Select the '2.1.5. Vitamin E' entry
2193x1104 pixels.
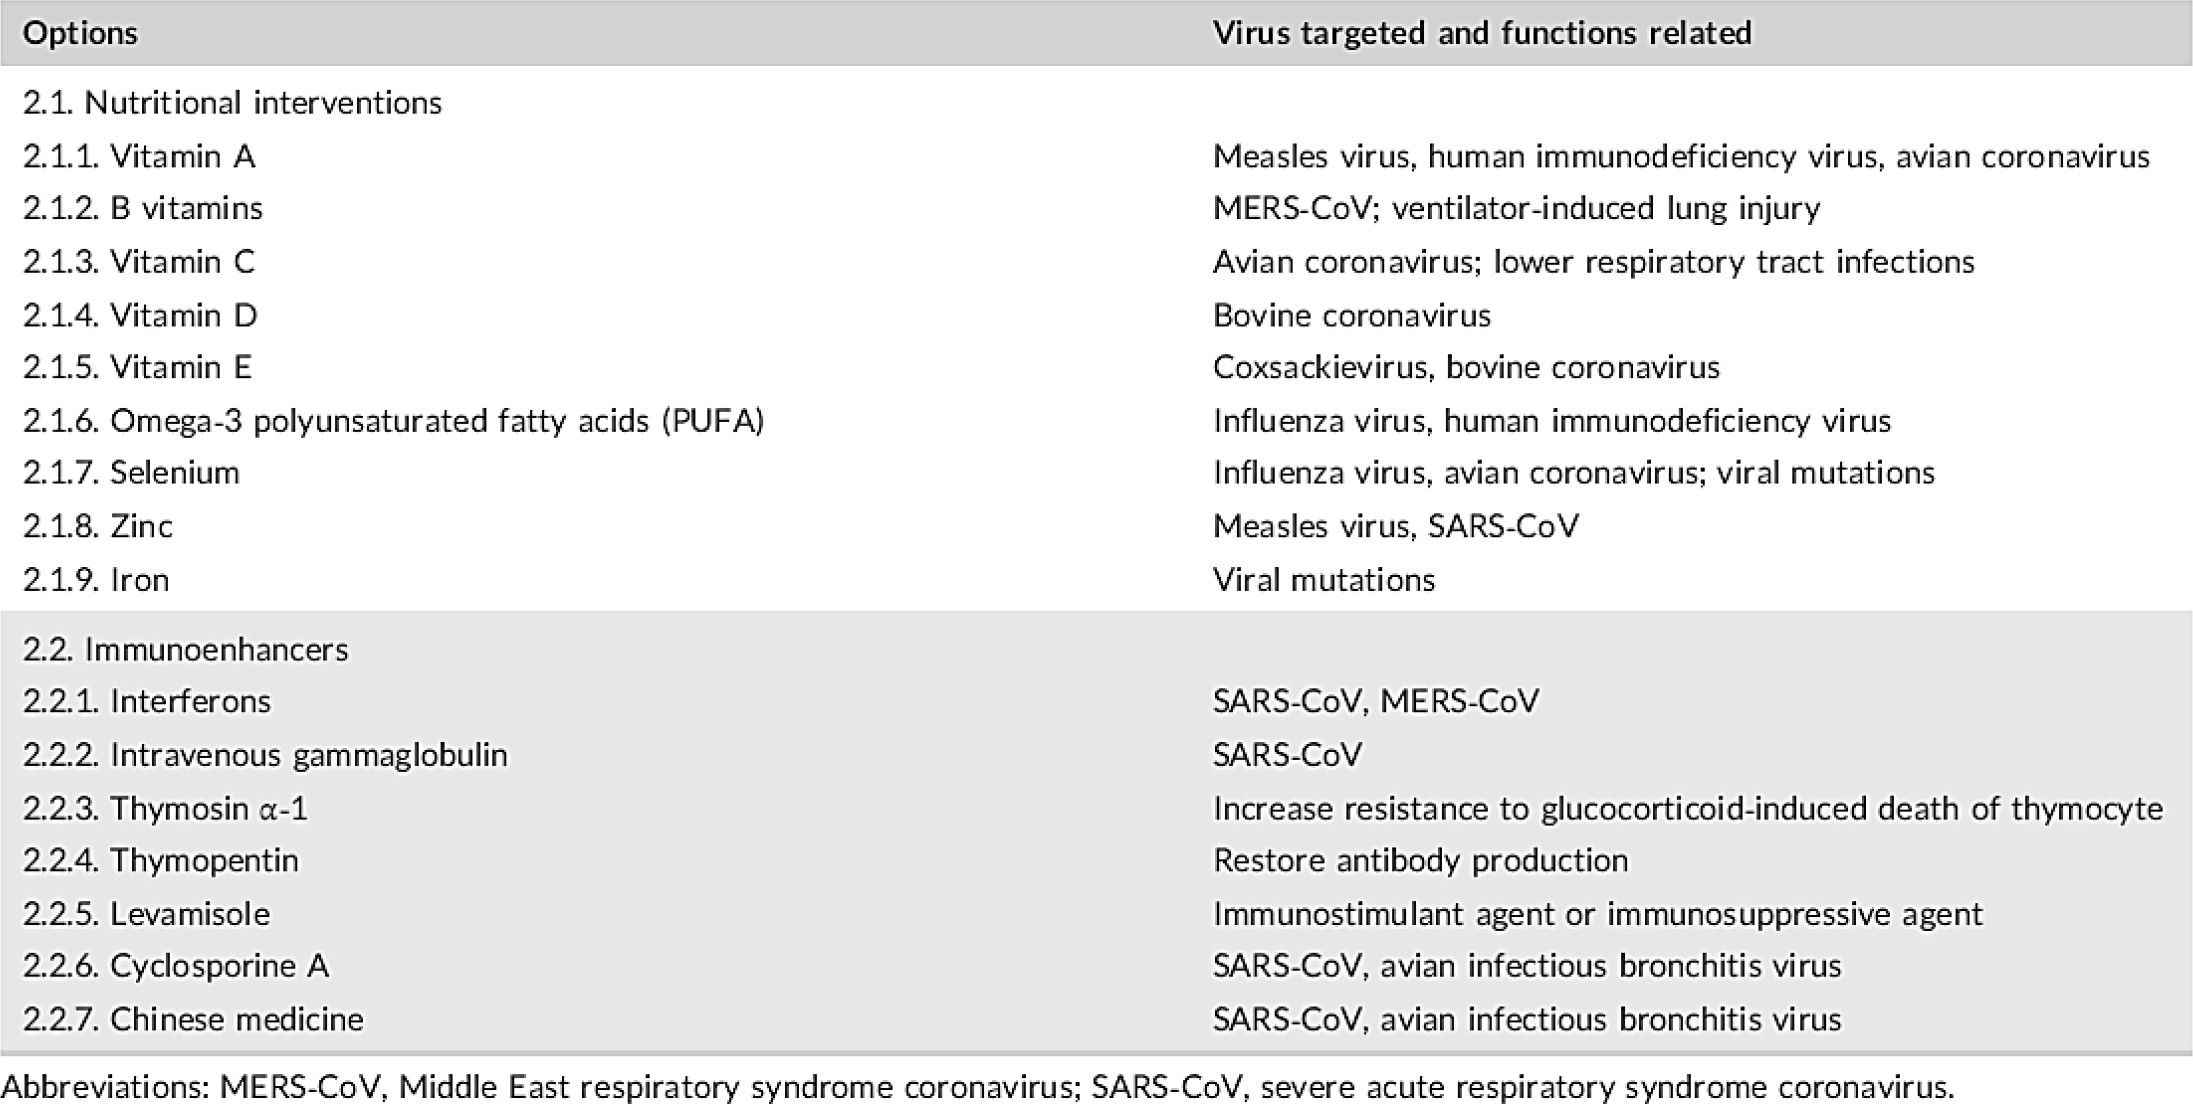[x=137, y=367]
